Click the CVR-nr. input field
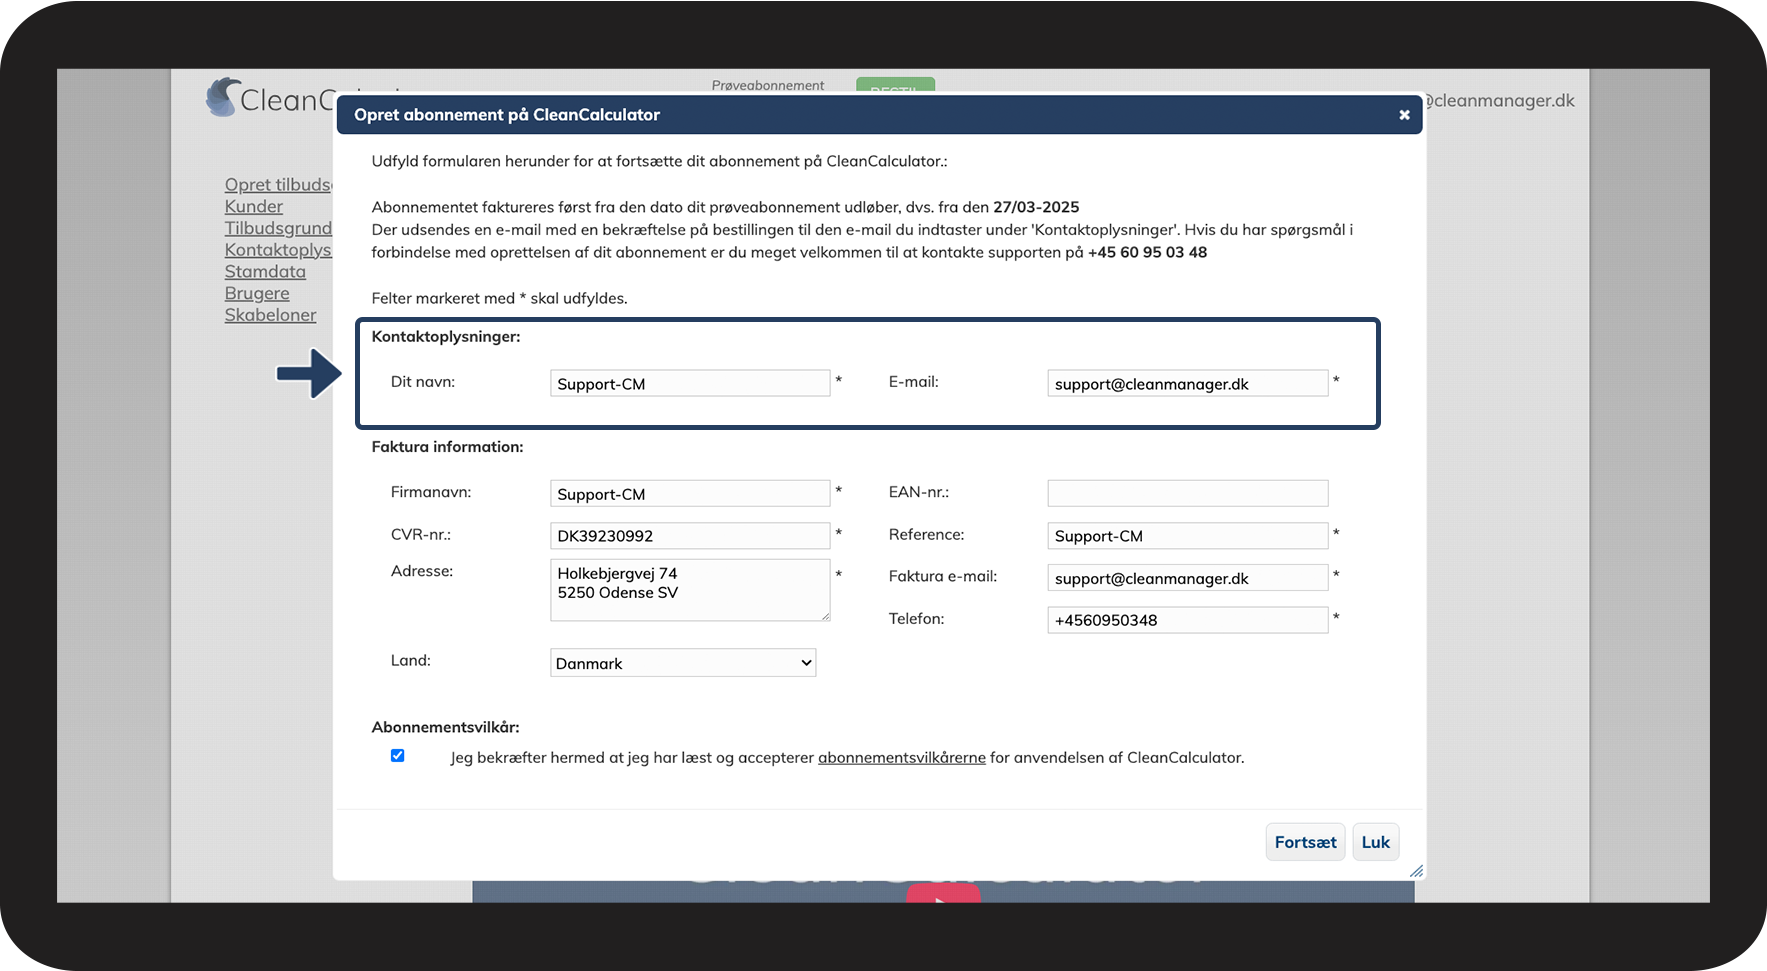The width and height of the screenshot is (1767, 971). coord(690,535)
